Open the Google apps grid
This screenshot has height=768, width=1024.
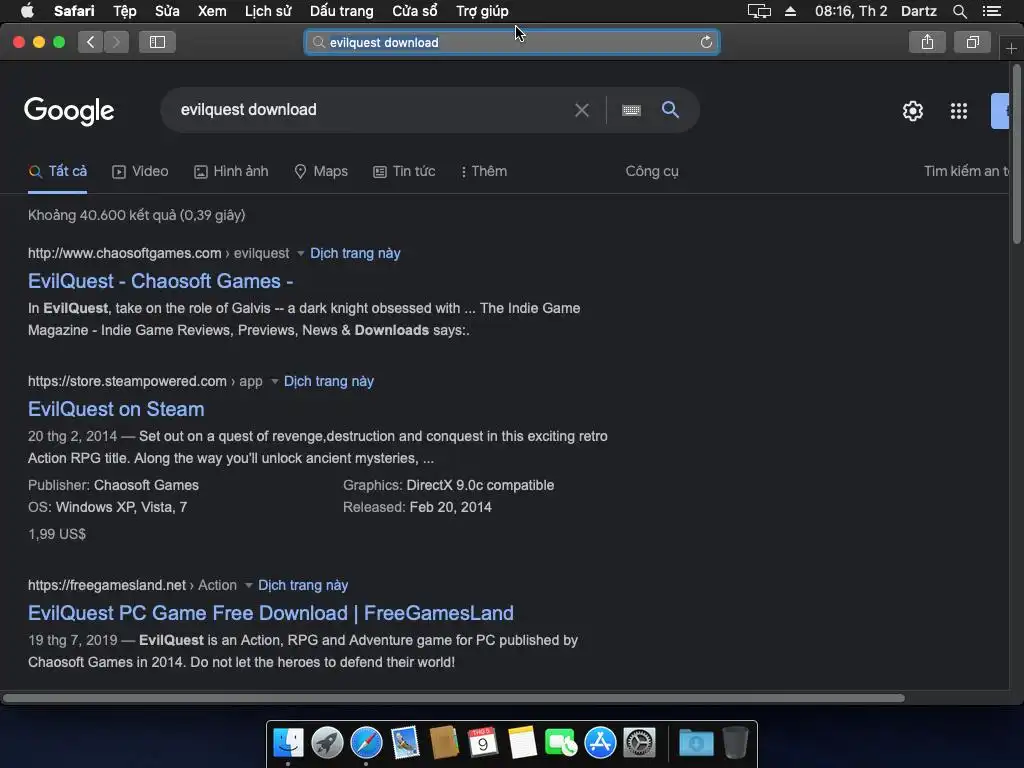pos(958,111)
